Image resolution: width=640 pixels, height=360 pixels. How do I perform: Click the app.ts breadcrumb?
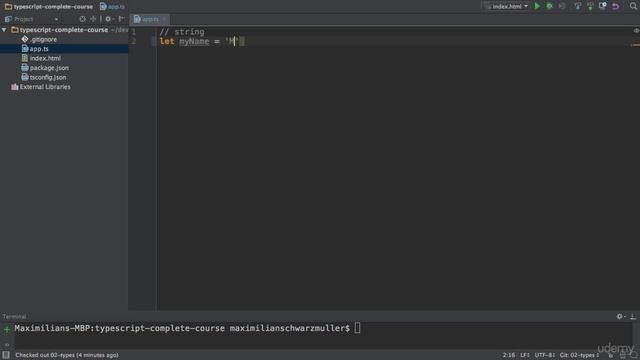pos(112,7)
